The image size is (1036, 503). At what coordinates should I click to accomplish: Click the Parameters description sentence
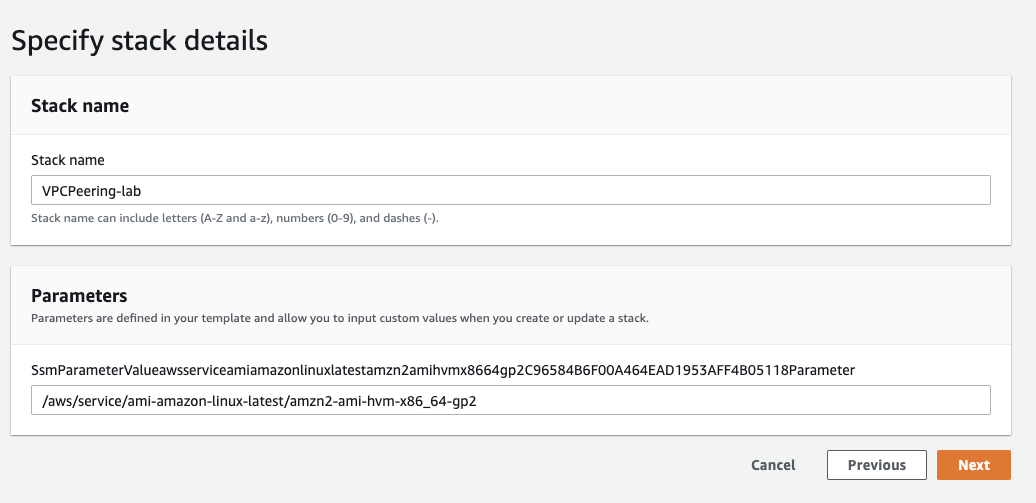tap(340, 318)
